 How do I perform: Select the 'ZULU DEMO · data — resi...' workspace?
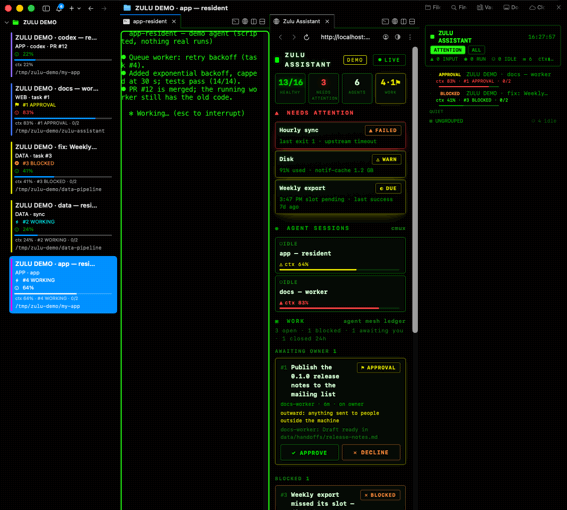coord(63,226)
